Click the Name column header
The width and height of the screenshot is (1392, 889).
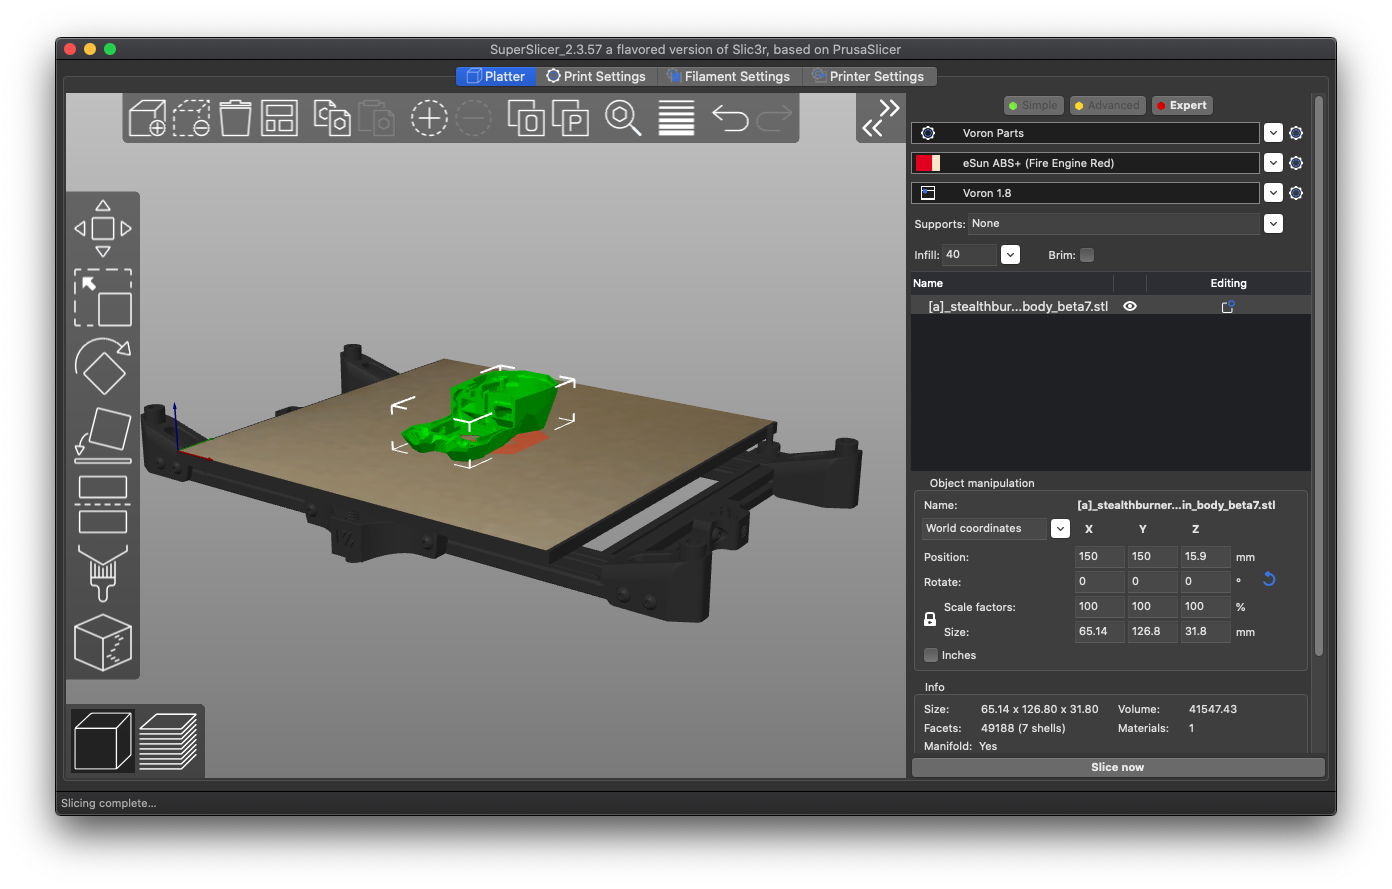(x=928, y=283)
